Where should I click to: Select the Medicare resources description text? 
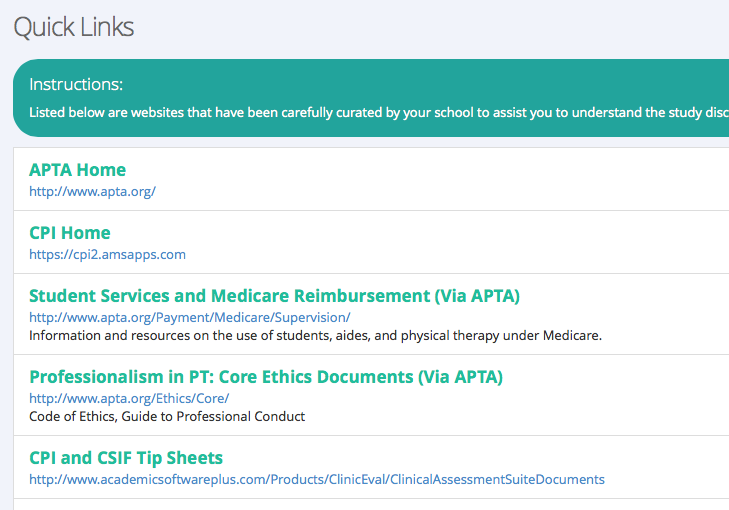tap(315, 335)
